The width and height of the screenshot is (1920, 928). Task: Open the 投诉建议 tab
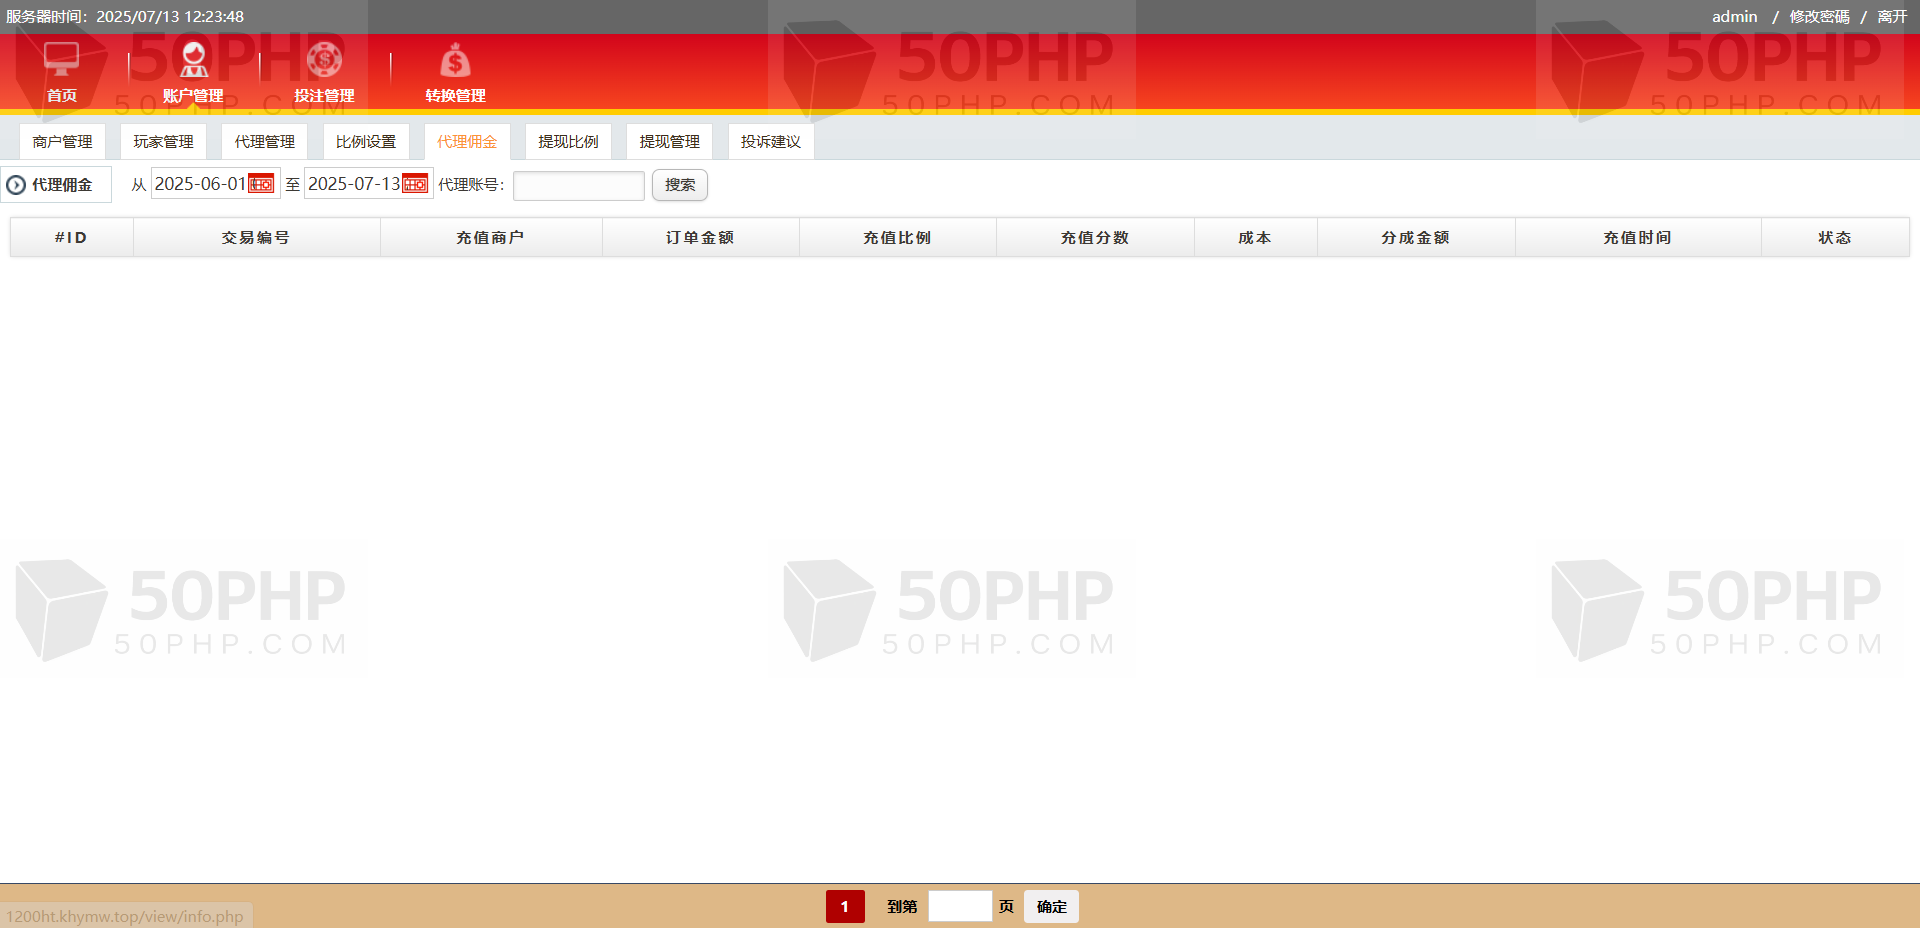pos(770,142)
